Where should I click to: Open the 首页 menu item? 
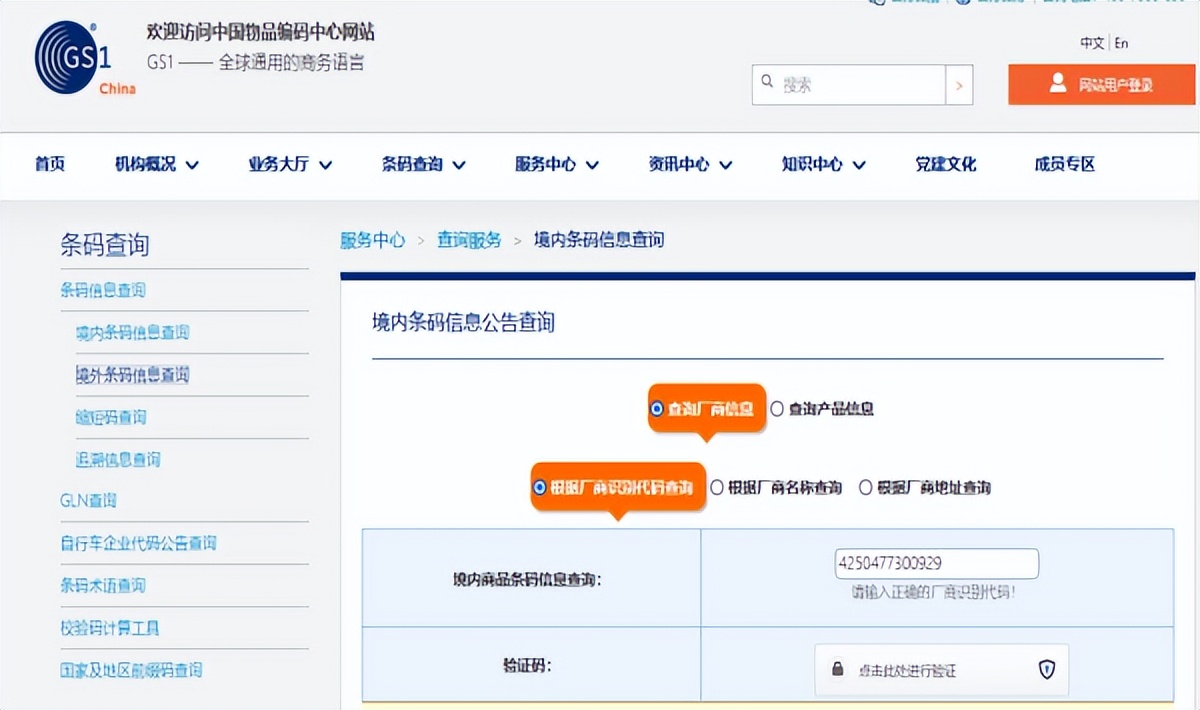point(50,164)
